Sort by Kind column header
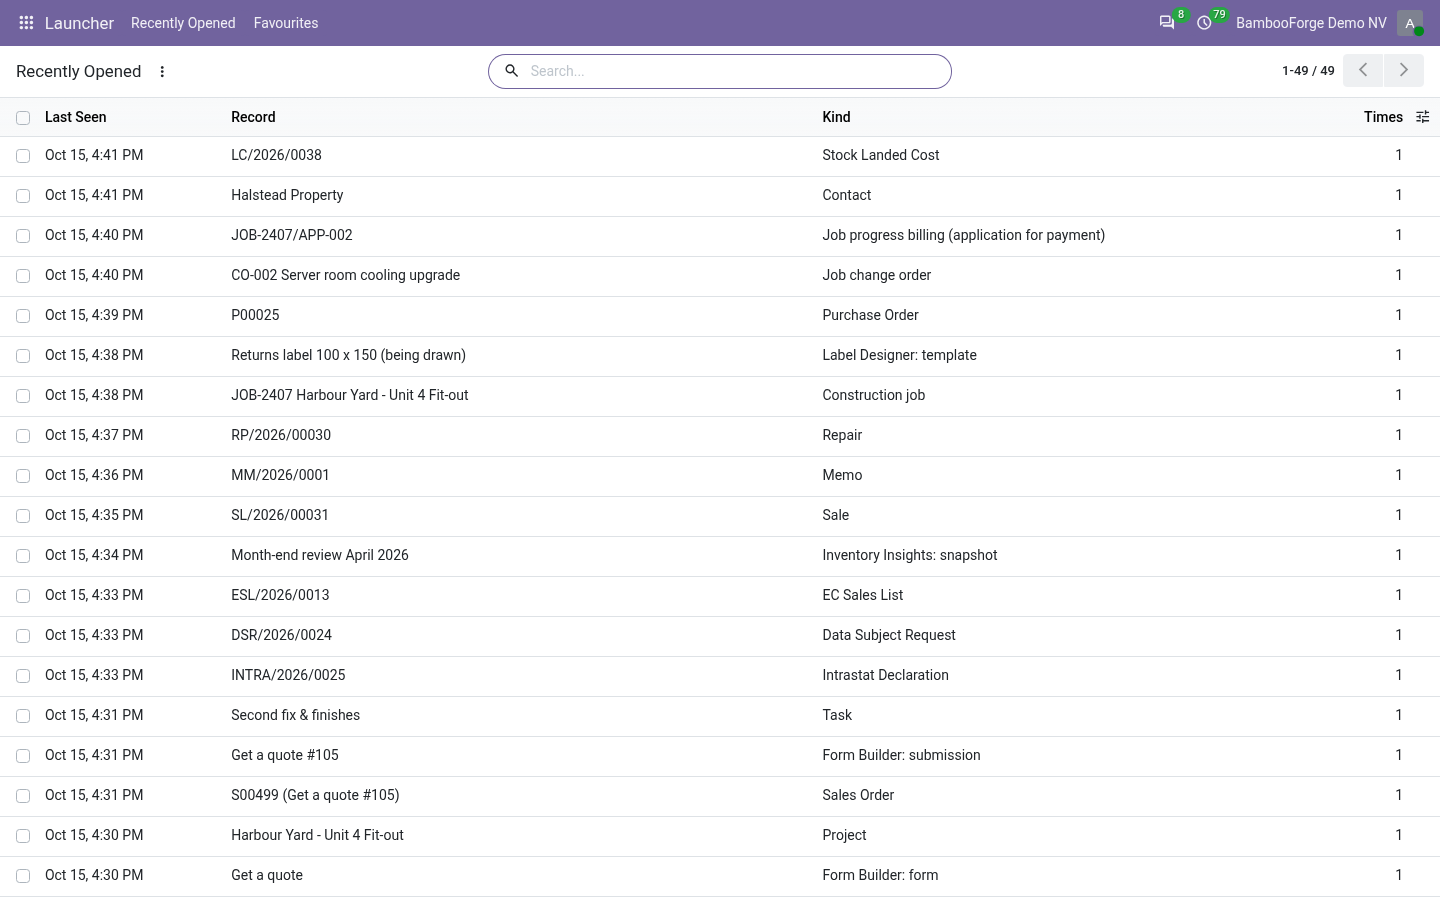 [x=836, y=117]
